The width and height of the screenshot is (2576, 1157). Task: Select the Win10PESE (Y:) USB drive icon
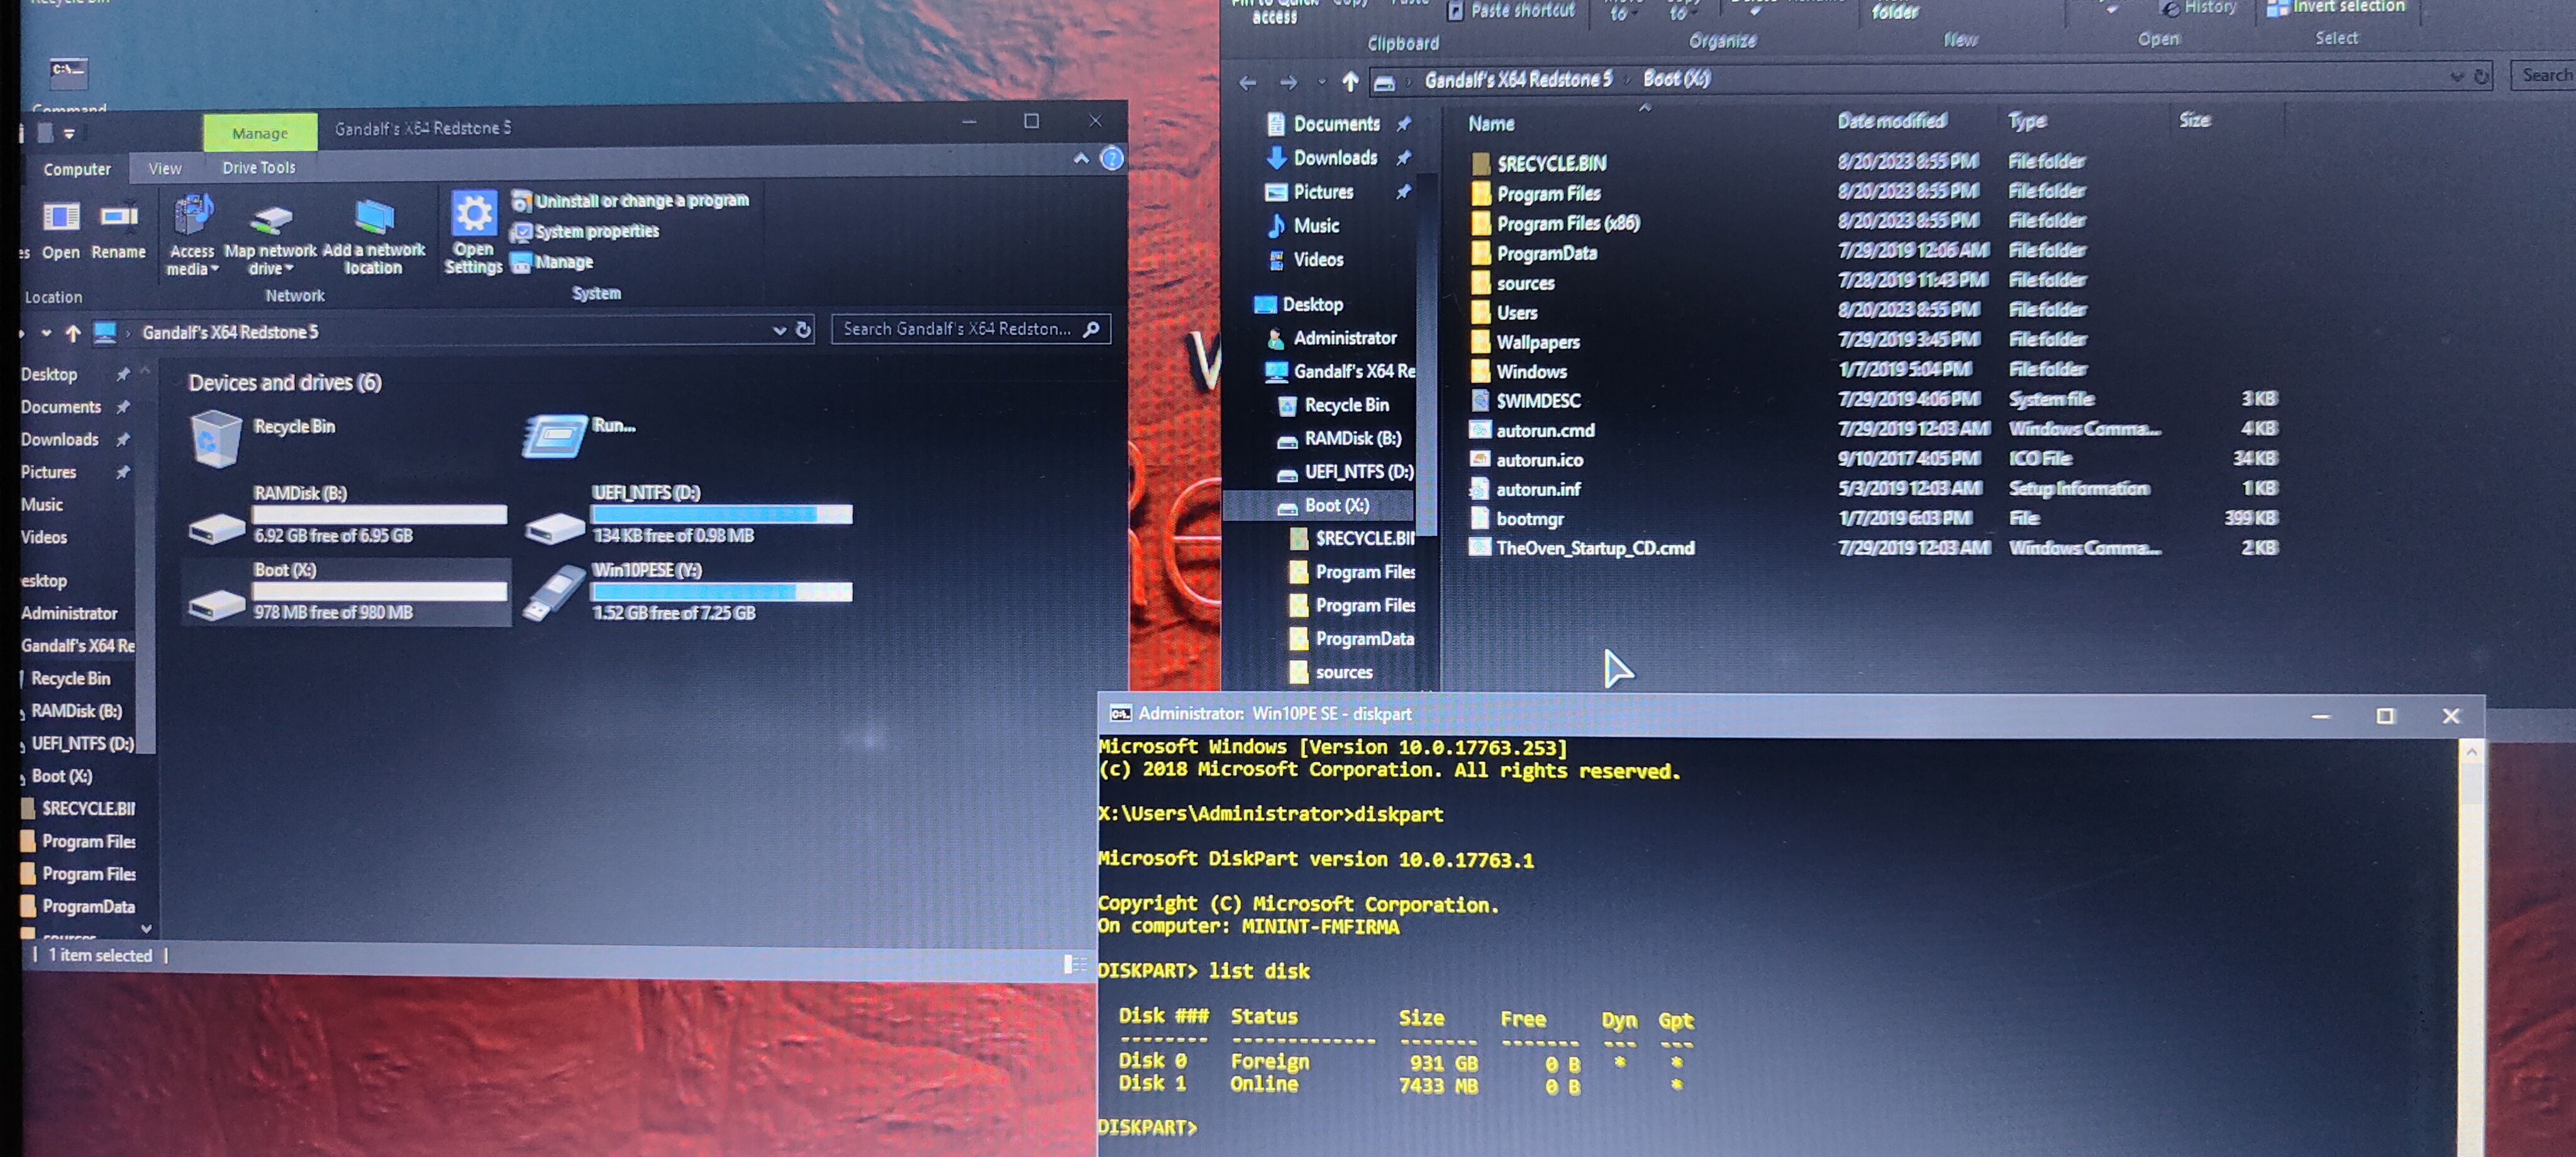coord(555,592)
